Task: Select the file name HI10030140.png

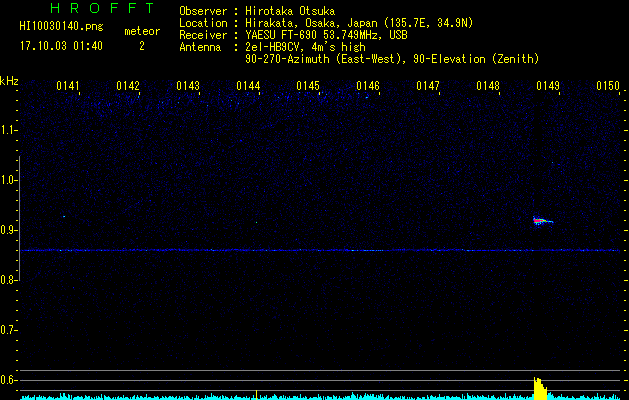Action: tap(61, 27)
